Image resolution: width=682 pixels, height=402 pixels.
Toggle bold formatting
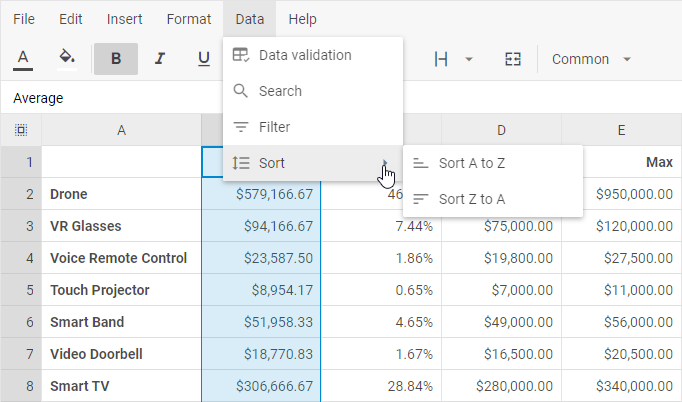point(116,59)
